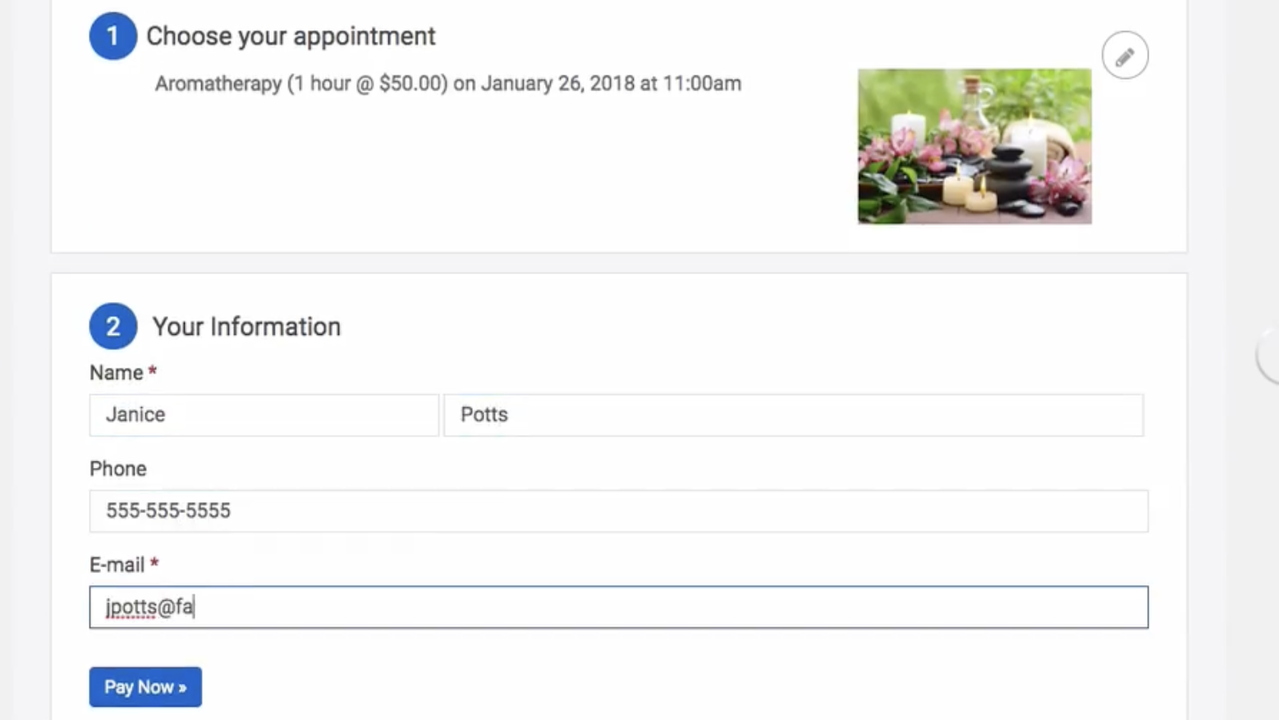This screenshot has width=1279, height=720.
Task: Focus the first name field containing Janice
Action: (x=264, y=415)
